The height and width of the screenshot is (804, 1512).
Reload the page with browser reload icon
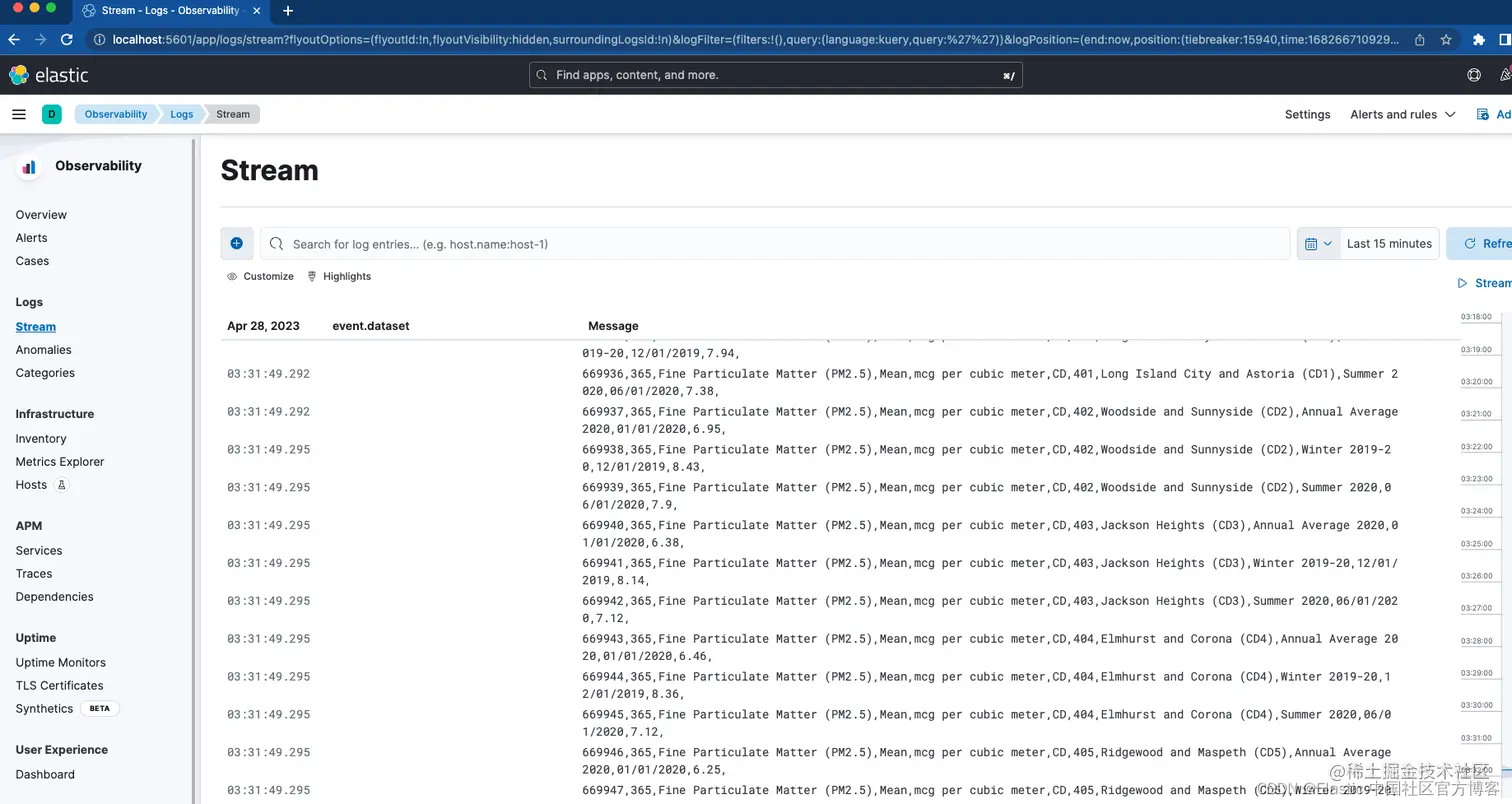pyautogui.click(x=67, y=40)
